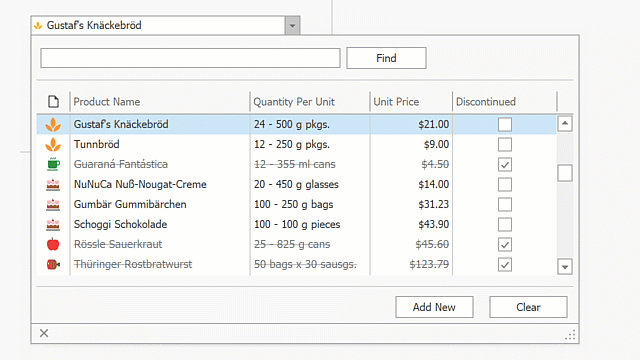
Task: Click inside the search text field
Action: (x=190, y=58)
